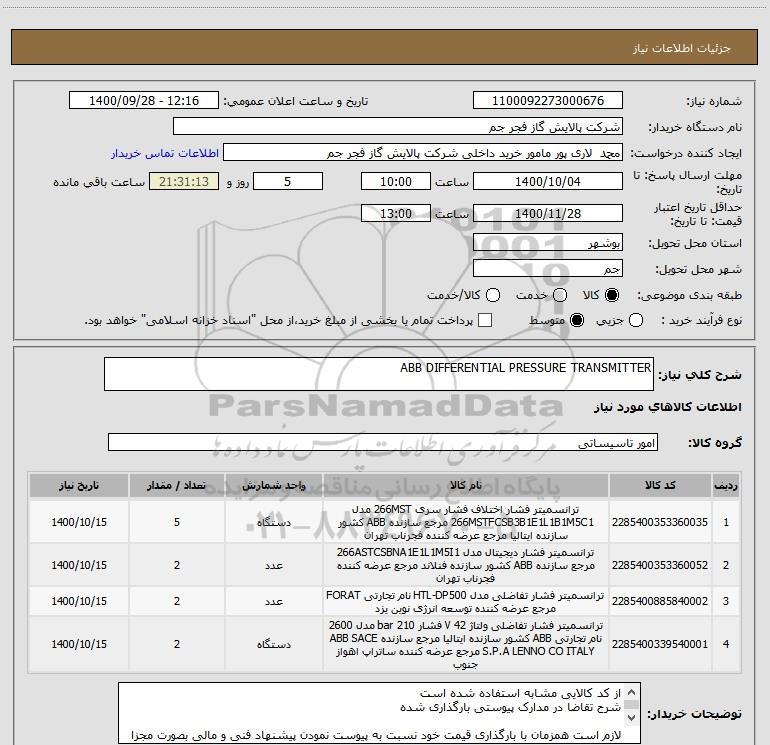Select the کالا radio button
The image size is (770, 745).
[x=612, y=295]
